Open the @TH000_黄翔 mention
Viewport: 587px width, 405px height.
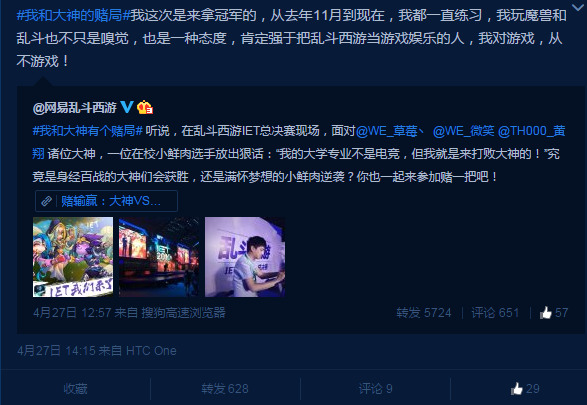coord(532,131)
